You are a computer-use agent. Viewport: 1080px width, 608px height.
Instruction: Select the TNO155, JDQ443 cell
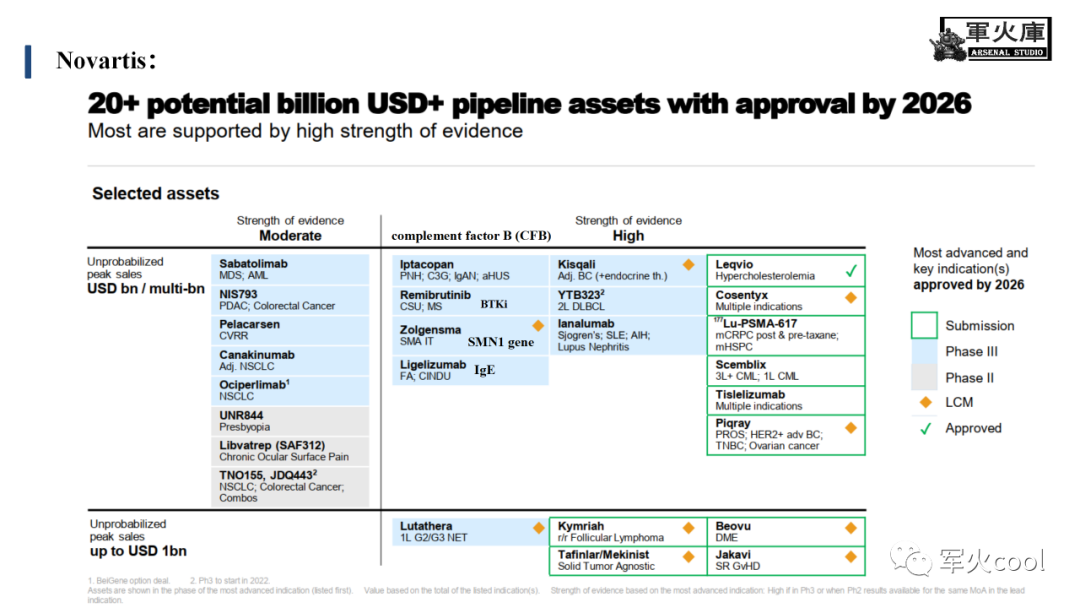[290, 487]
